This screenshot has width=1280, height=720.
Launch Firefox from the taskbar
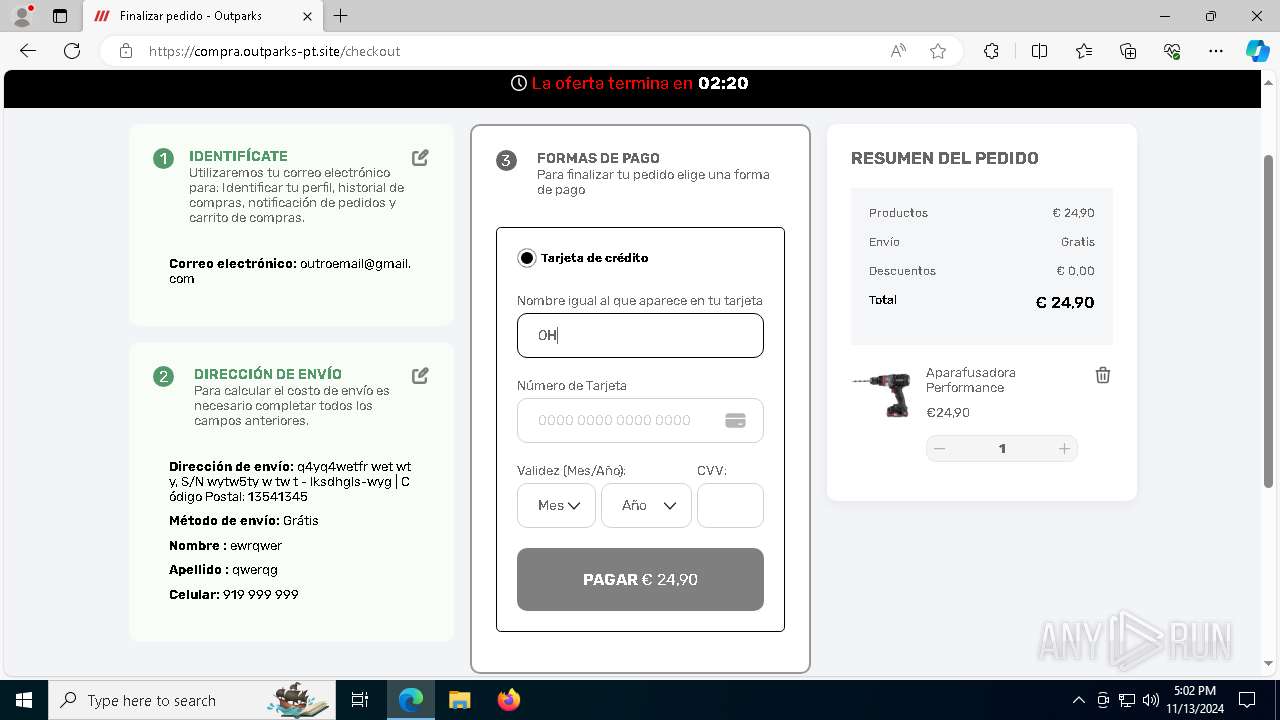pyautogui.click(x=508, y=700)
